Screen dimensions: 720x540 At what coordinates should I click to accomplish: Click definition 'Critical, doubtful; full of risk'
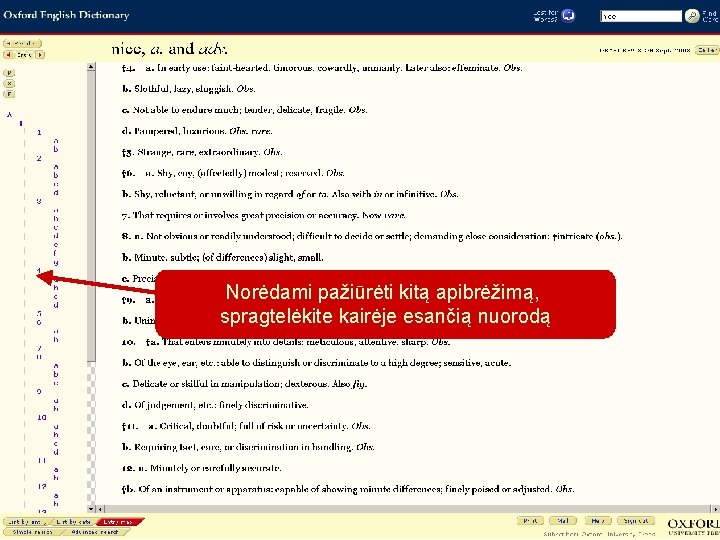click(x=247, y=426)
